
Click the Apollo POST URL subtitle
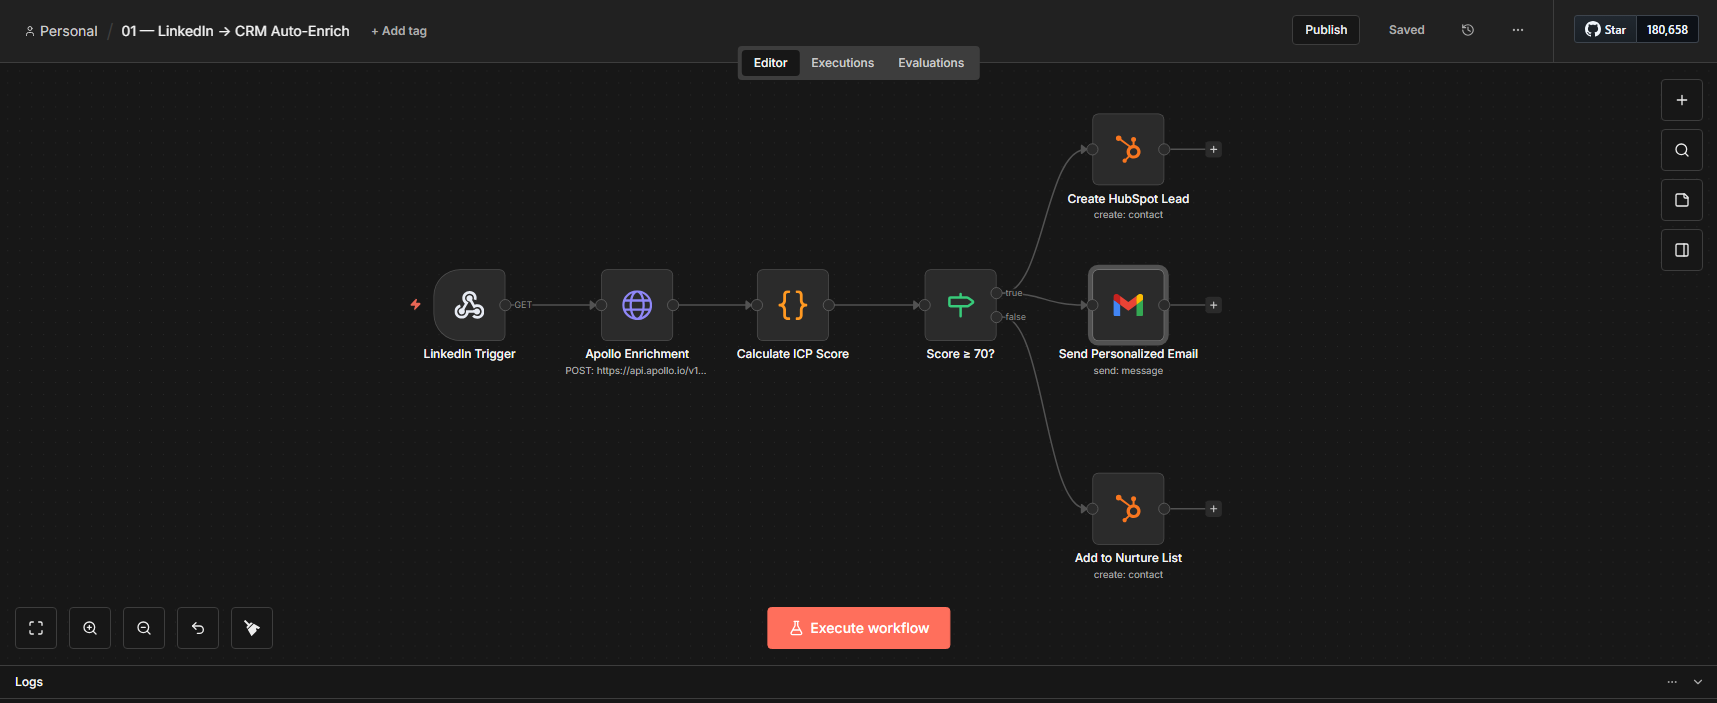tap(636, 371)
